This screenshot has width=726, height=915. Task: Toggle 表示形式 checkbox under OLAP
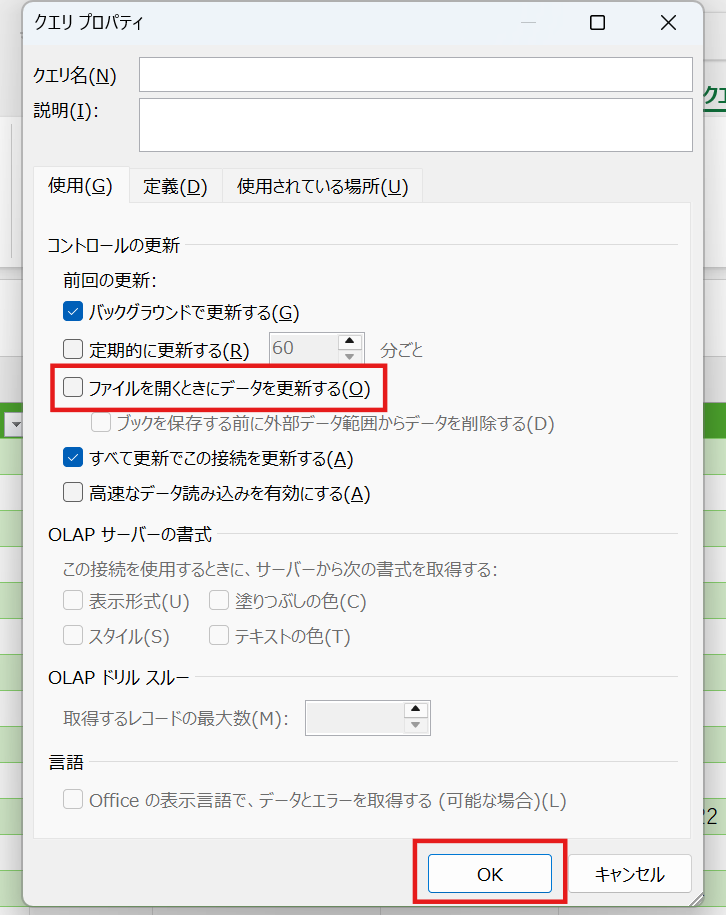(x=73, y=600)
